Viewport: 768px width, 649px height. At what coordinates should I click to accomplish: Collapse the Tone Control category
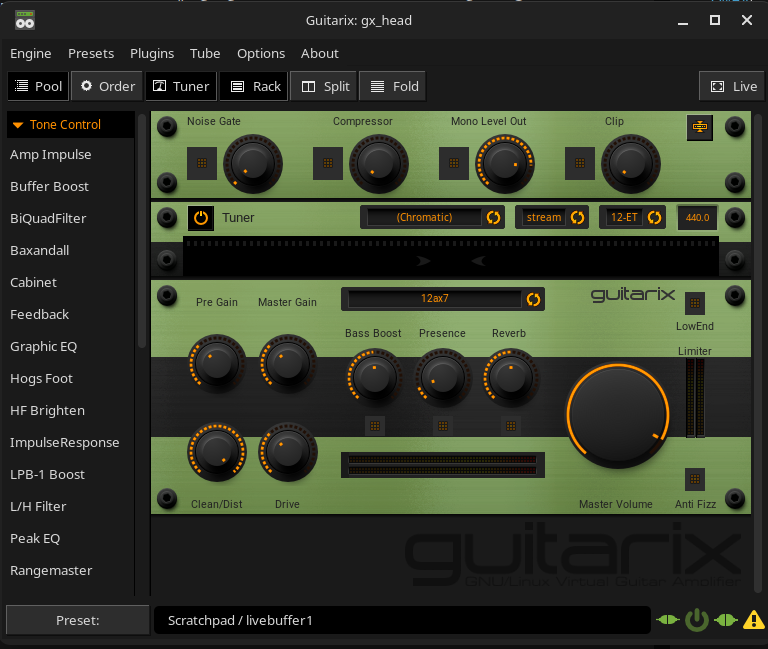(x=71, y=124)
